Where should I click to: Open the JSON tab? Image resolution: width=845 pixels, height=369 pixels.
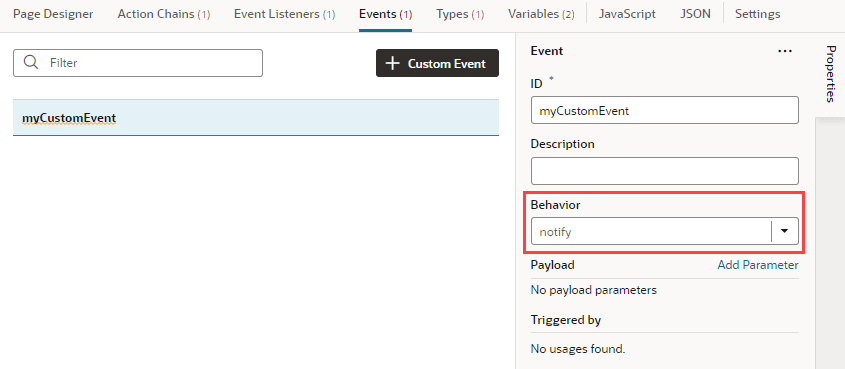pyautogui.click(x=695, y=14)
